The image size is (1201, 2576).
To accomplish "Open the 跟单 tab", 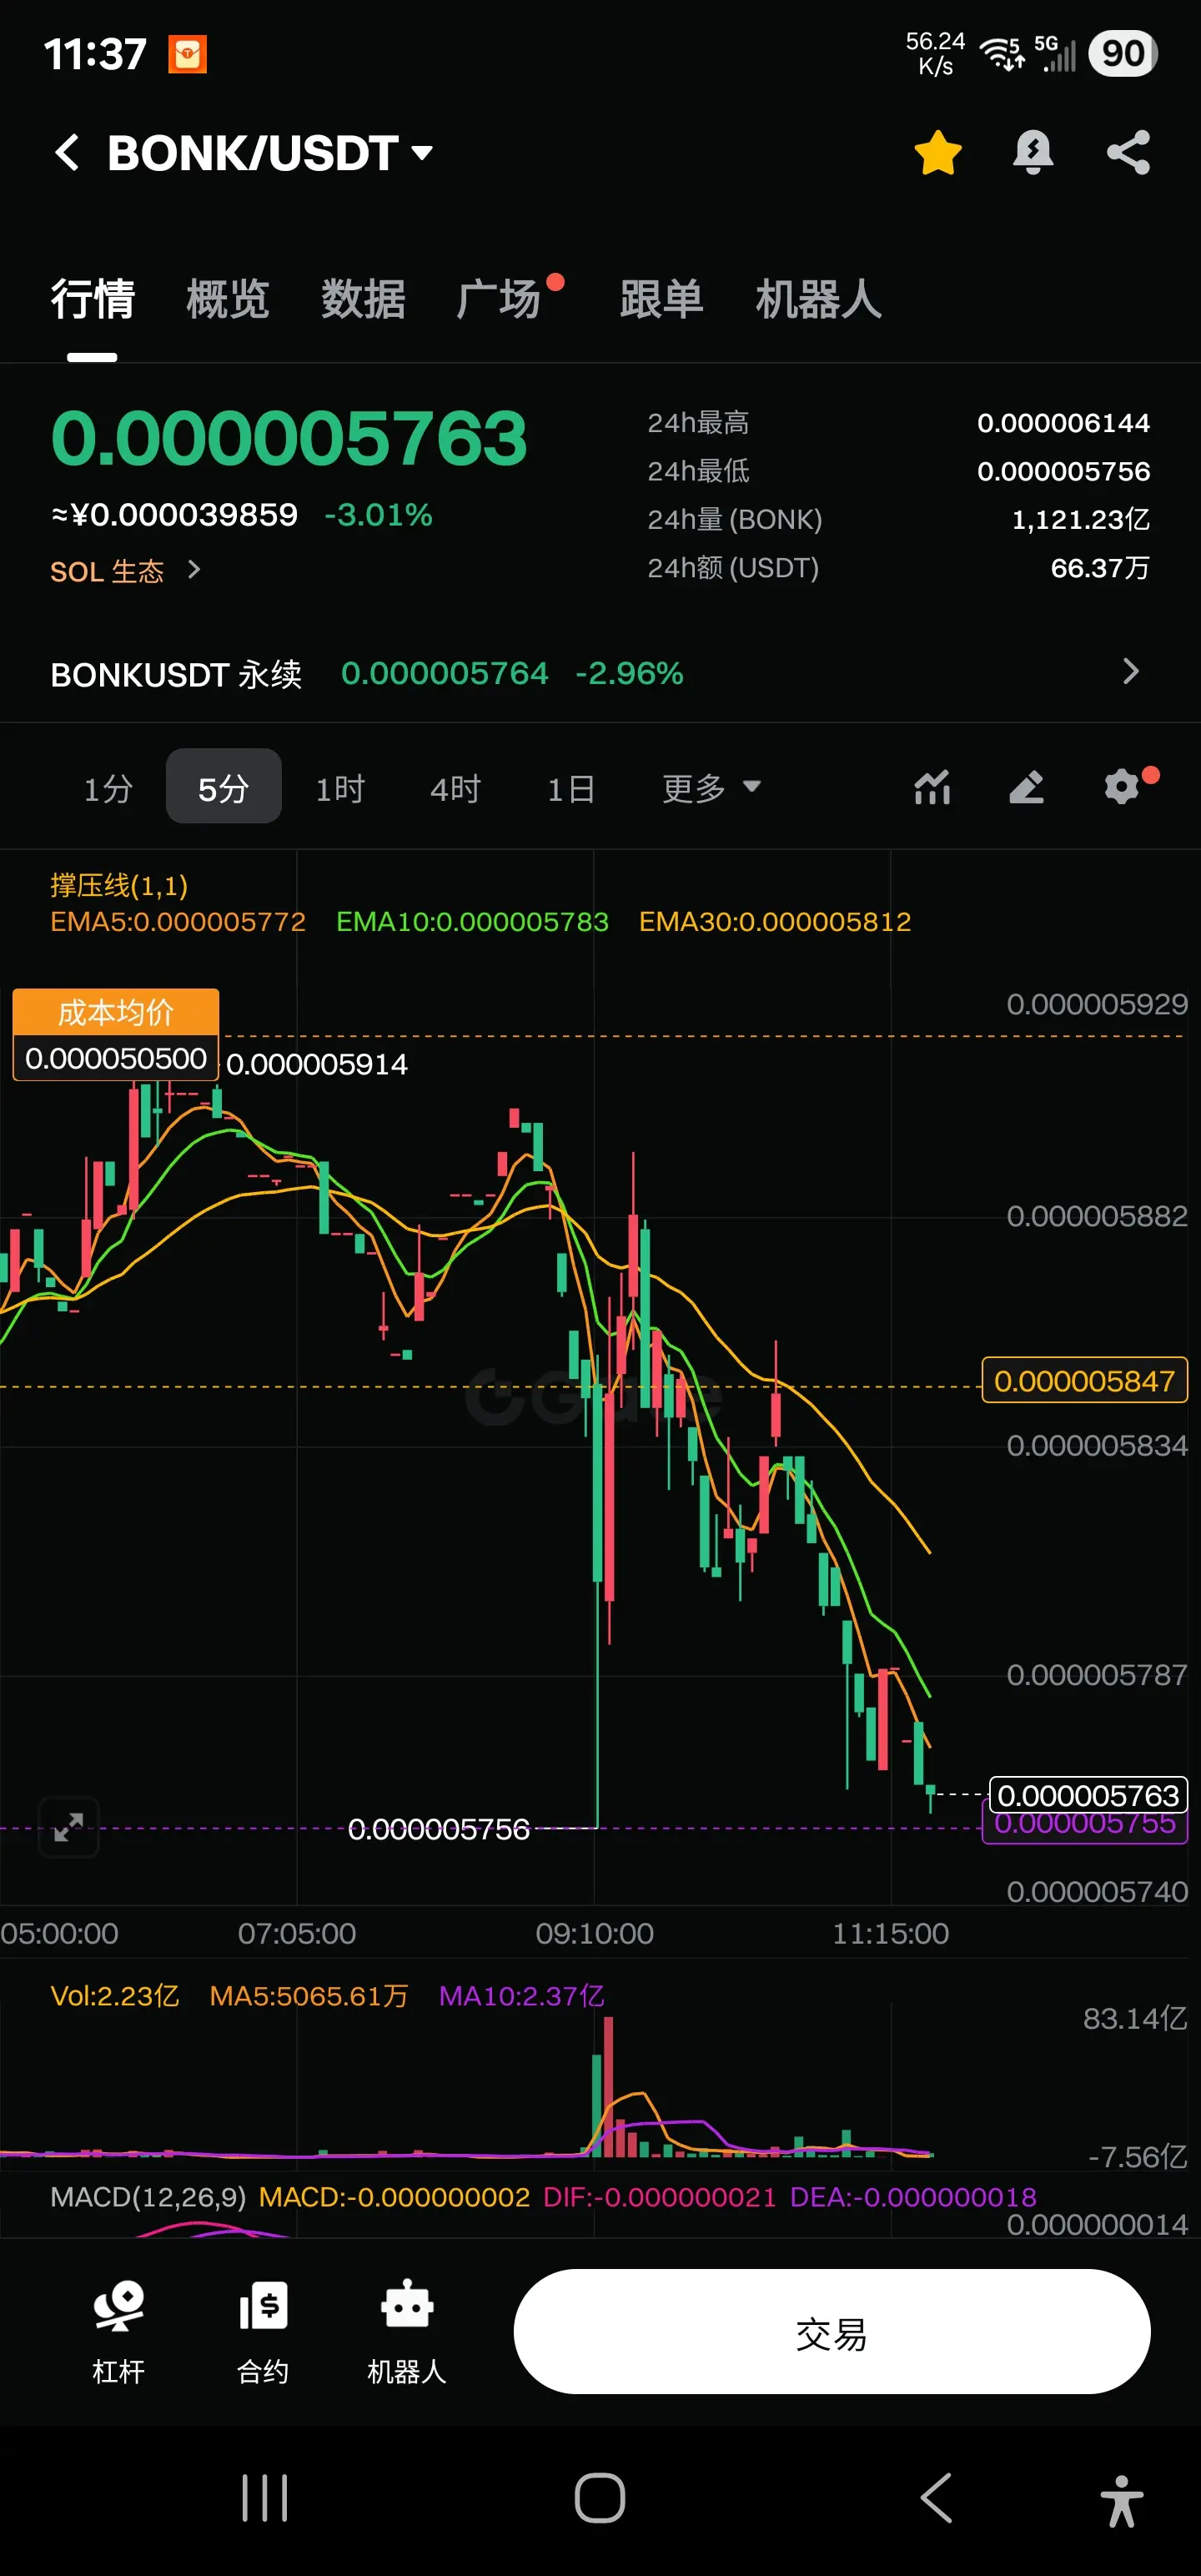I will [661, 299].
